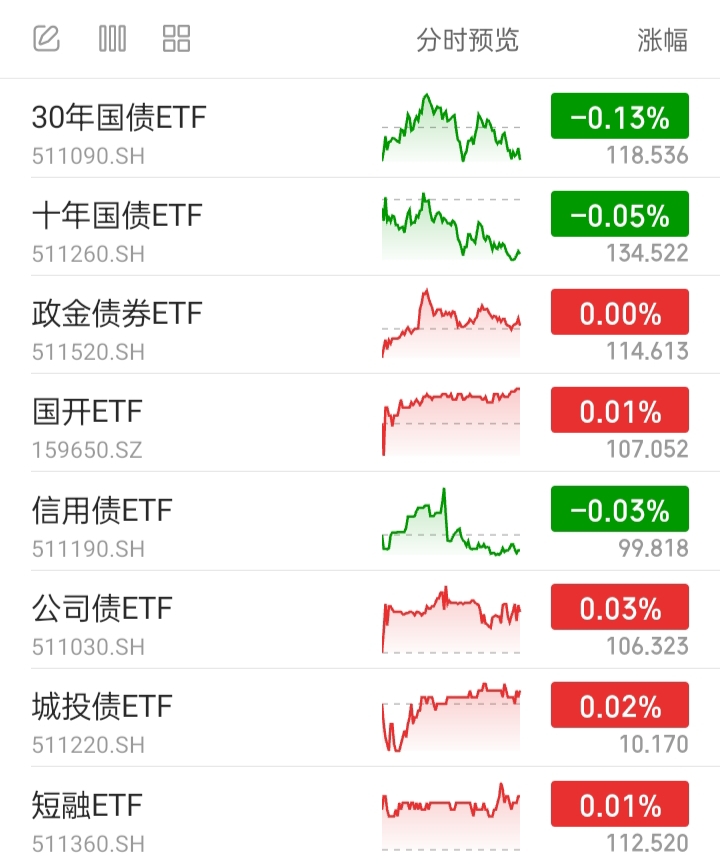The image size is (720, 864).
Task: Tap the 0.03% badge of 公司债ETF
Action: pos(620,608)
